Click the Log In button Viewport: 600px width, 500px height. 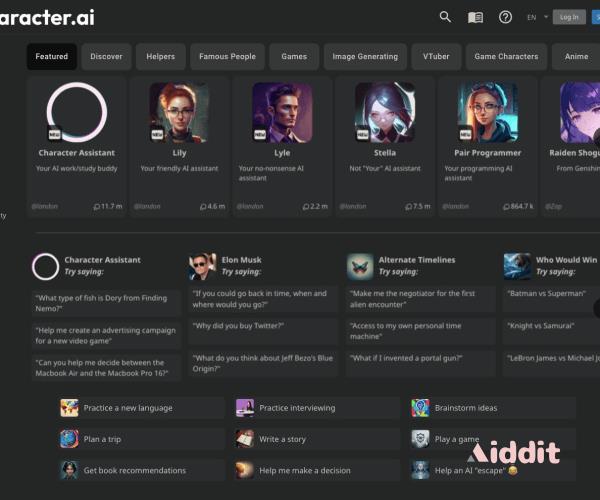pyautogui.click(x=569, y=17)
